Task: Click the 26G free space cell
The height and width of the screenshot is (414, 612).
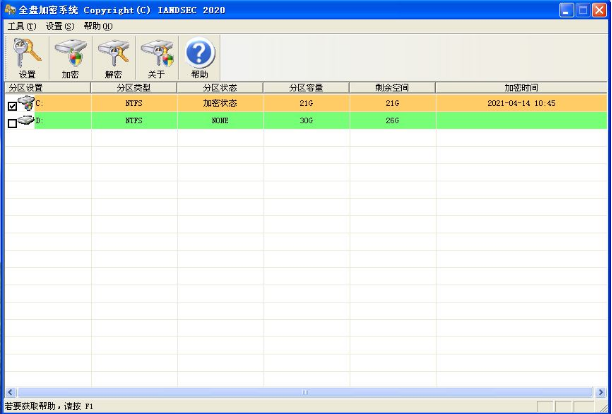Action: (392, 121)
